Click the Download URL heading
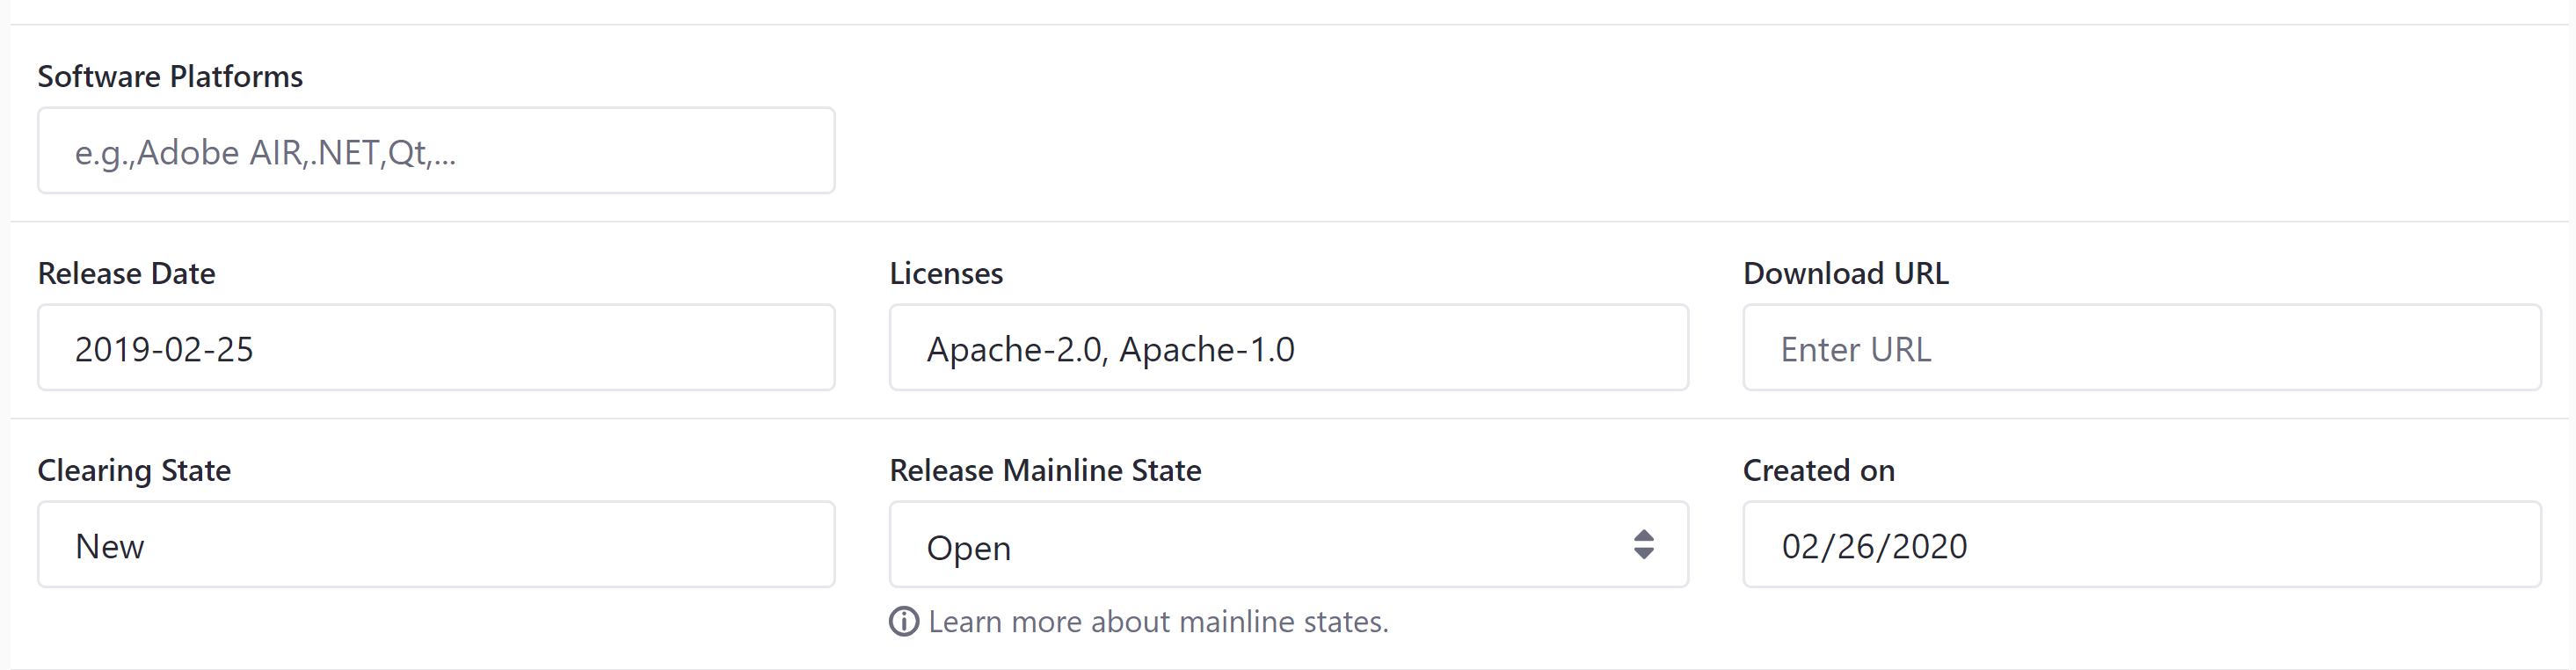2576x670 pixels. click(1845, 272)
